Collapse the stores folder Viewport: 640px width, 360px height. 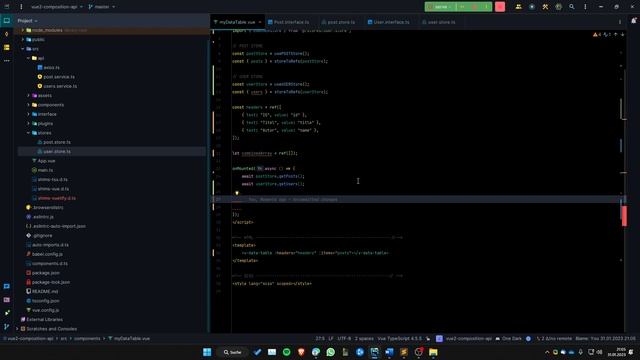point(29,133)
